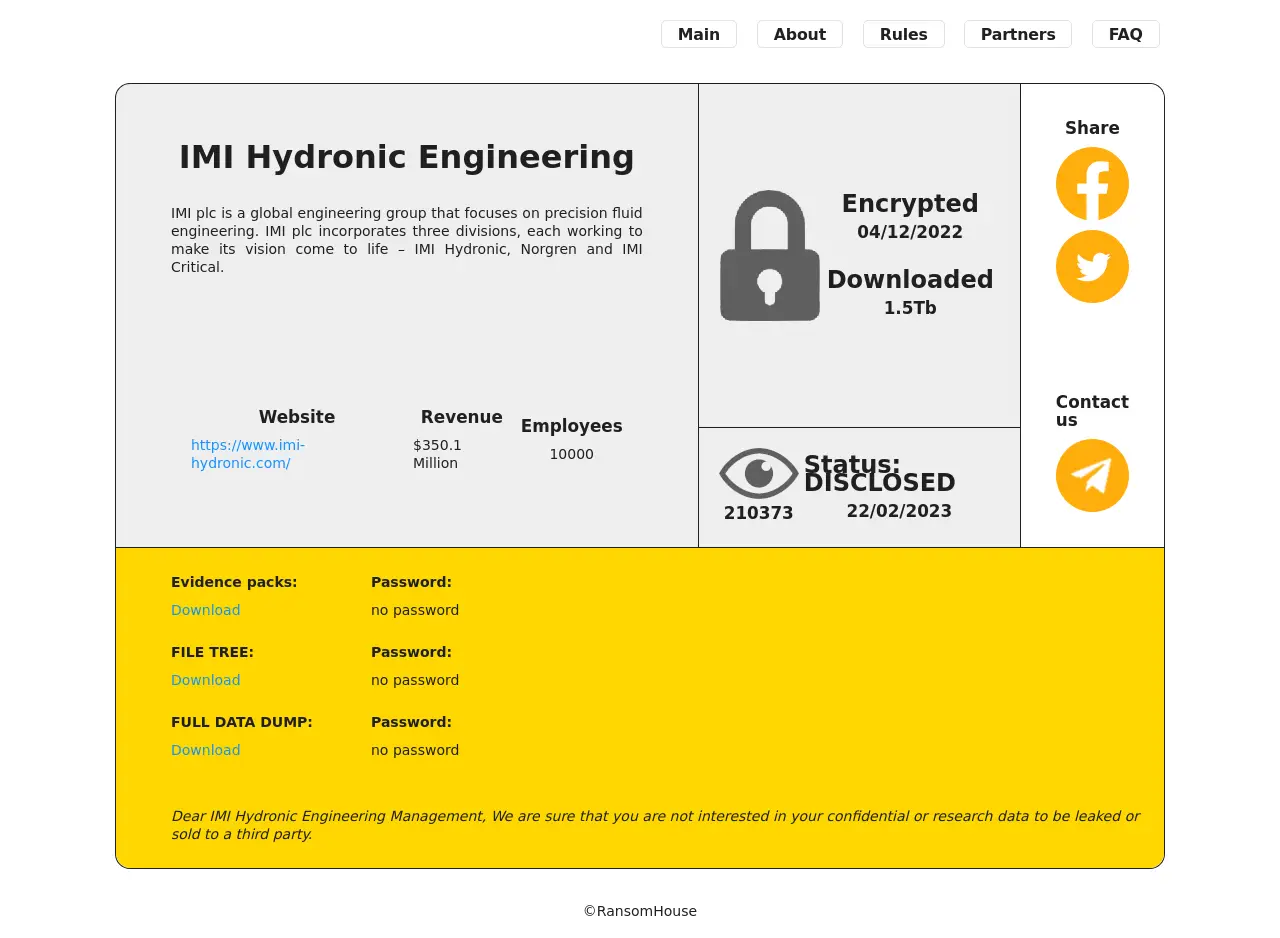The width and height of the screenshot is (1280, 938).
Task: Click Download under Evidence packs
Action: [205, 610]
